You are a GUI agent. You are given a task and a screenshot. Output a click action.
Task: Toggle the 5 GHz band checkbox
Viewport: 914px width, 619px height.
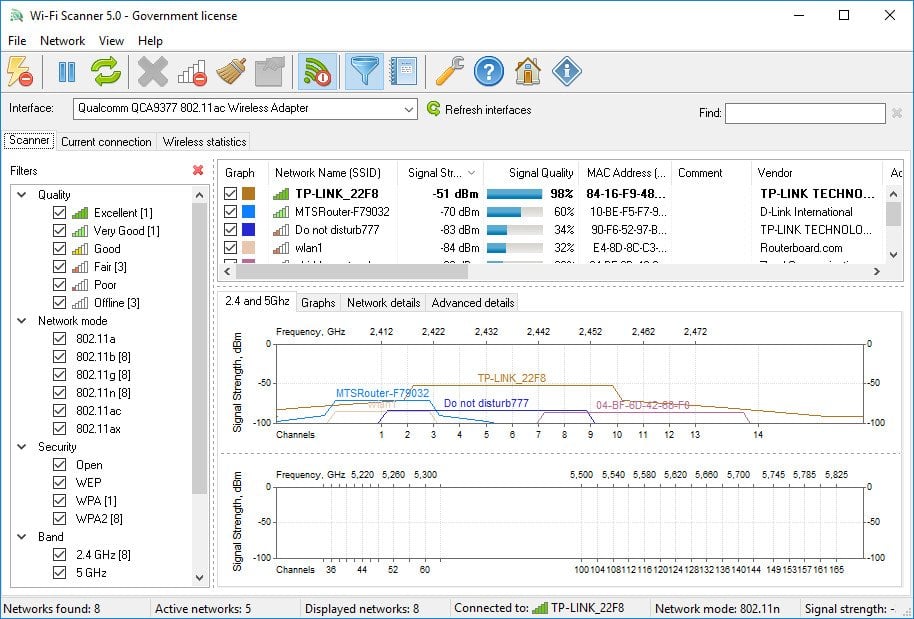(59, 573)
